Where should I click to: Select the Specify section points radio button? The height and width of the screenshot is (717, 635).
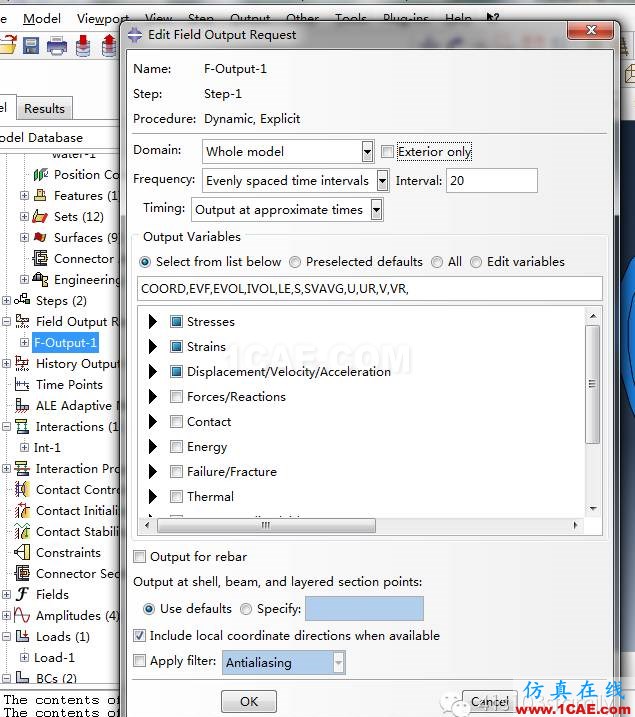246,609
